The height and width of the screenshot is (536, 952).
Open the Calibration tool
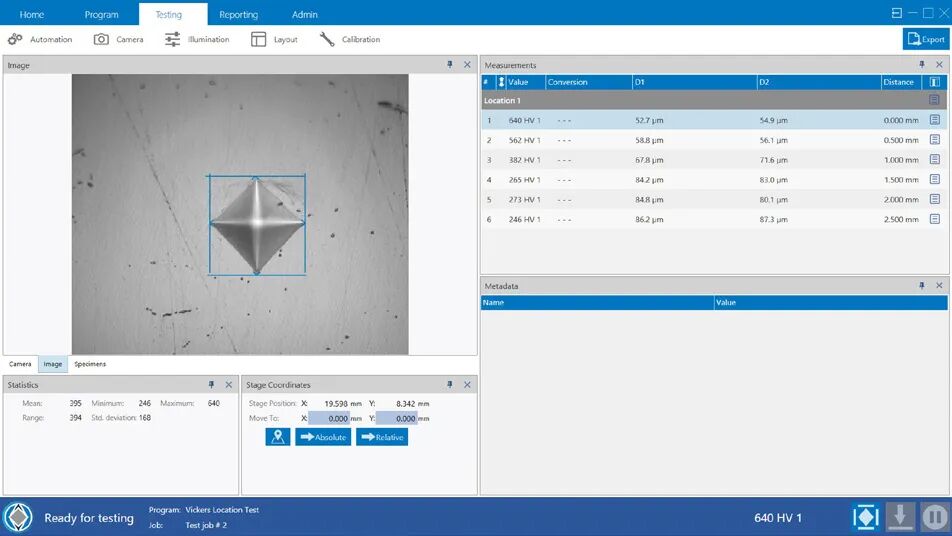coord(350,39)
